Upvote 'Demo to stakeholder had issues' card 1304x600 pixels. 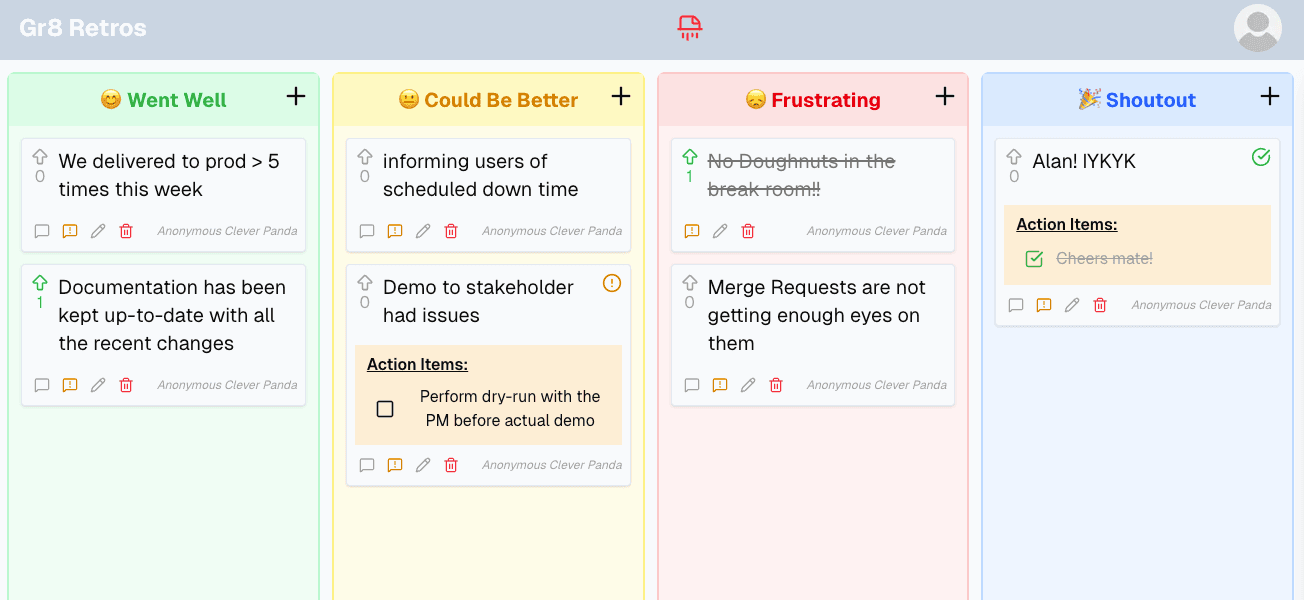[365, 283]
